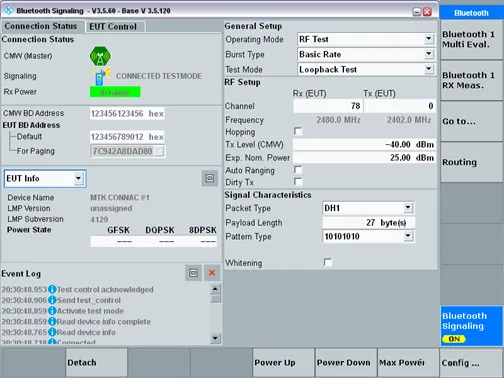504x378 pixels.
Task: Open the For Paging address selector button
Action: coord(159,151)
